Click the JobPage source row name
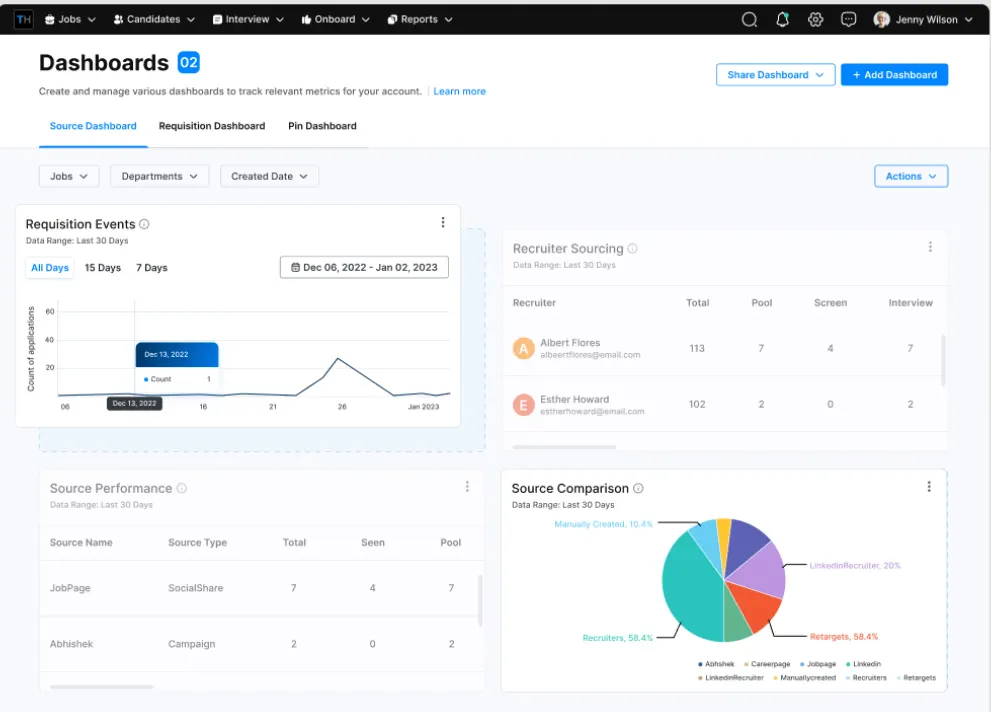 point(70,588)
